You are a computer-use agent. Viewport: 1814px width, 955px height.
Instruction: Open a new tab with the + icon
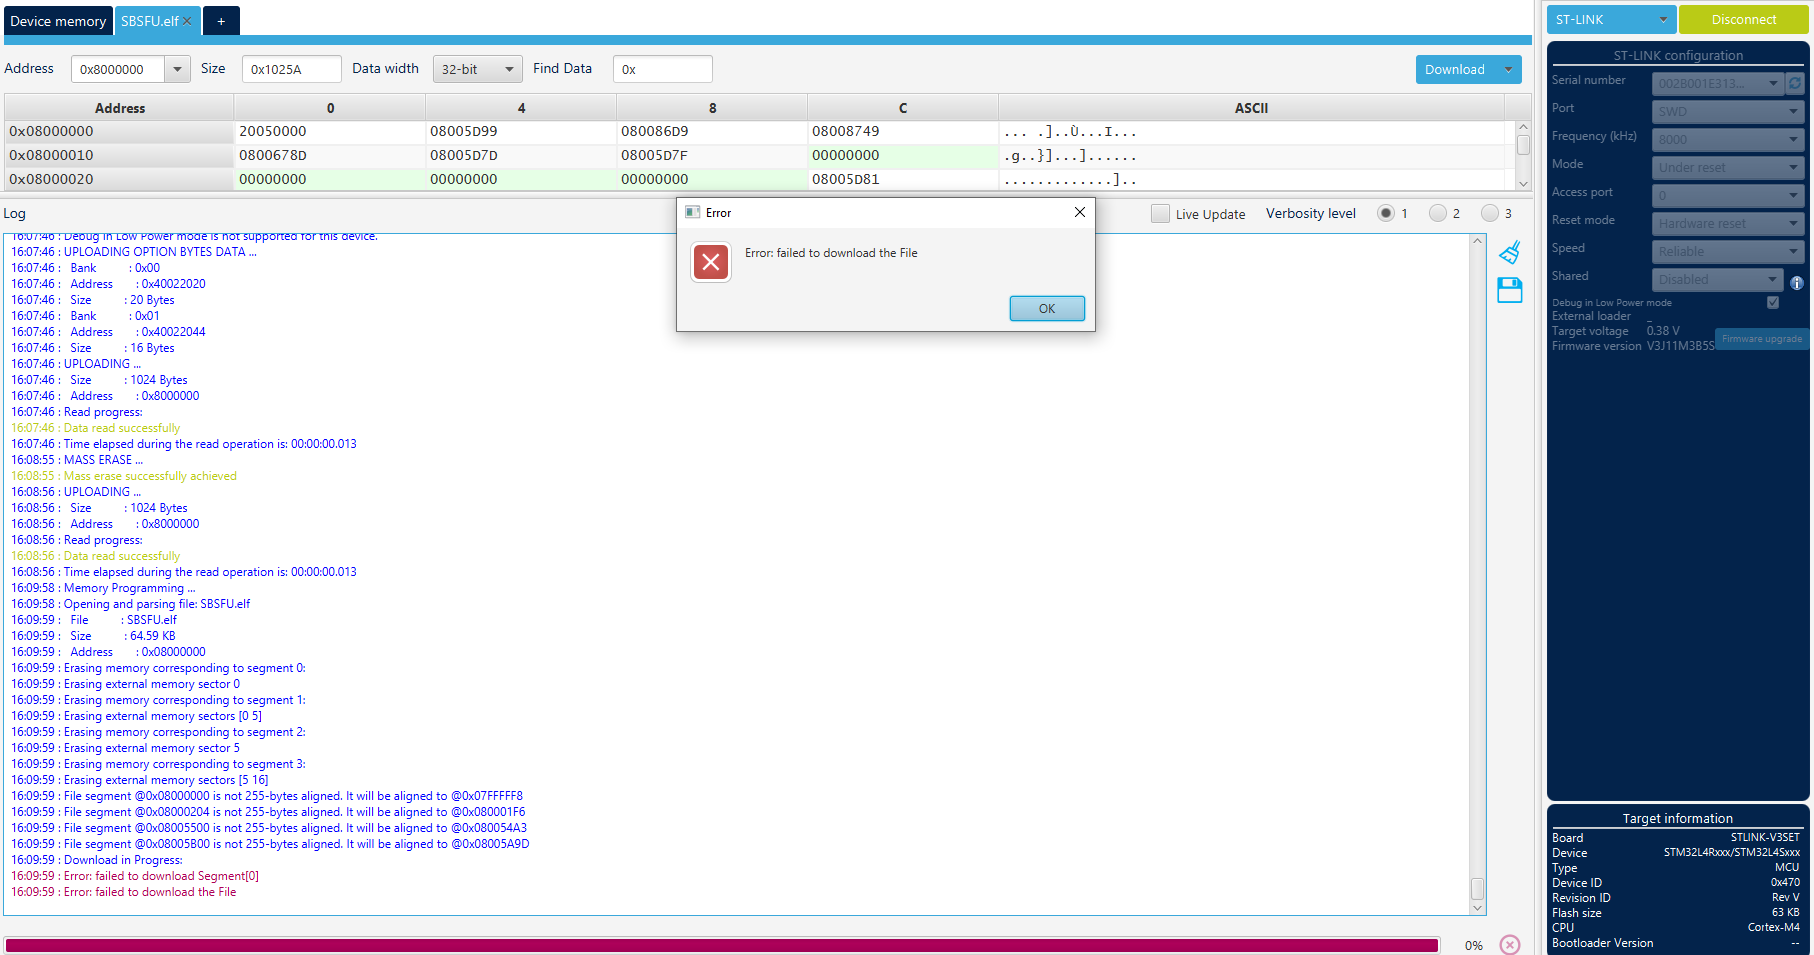221,20
